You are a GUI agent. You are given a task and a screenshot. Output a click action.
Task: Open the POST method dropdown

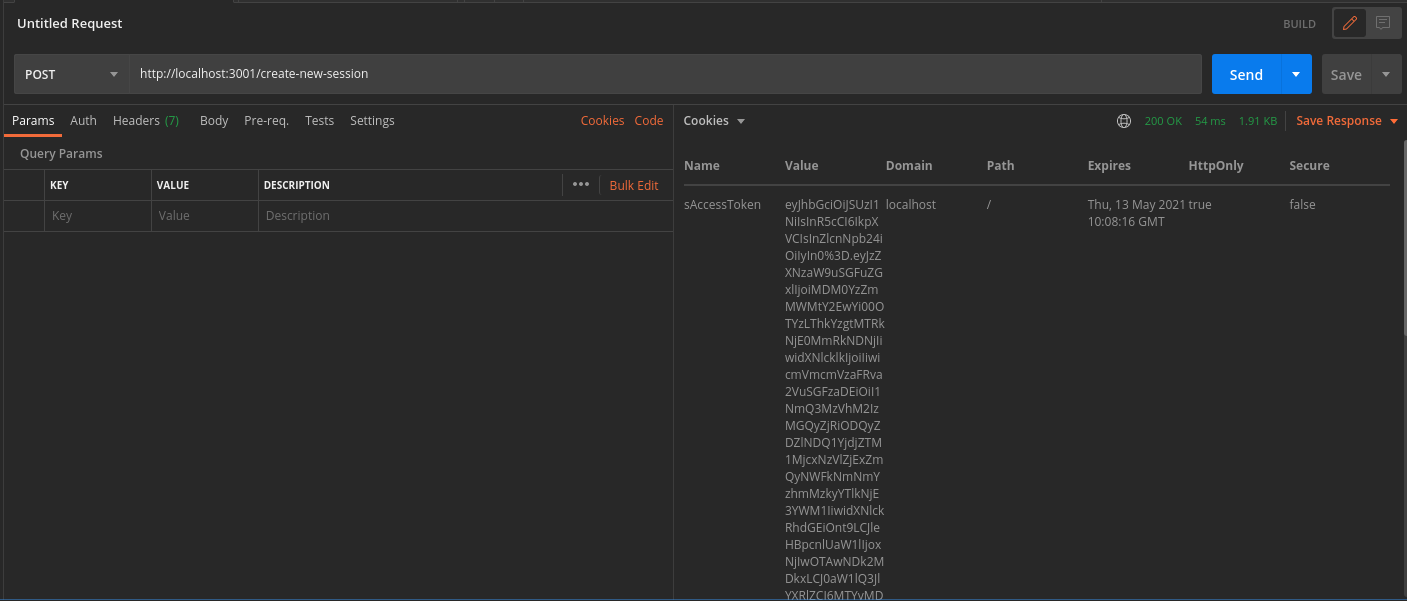pos(70,73)
